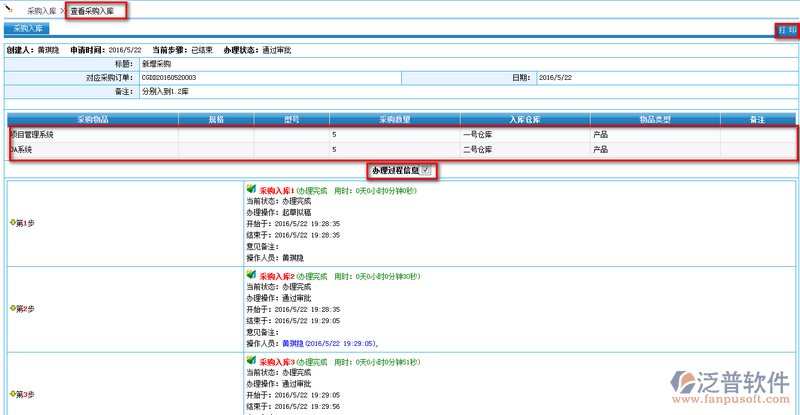The width and height of the screenshot is (800, 415).
Task: Click the 采购物品 column header
Action: [92, 119]
